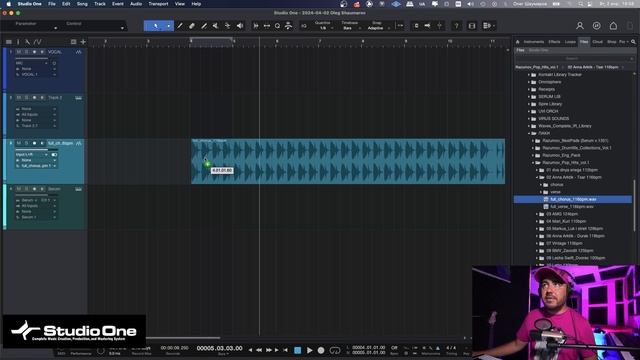Toggle the Loop transport button

(335, 350)
